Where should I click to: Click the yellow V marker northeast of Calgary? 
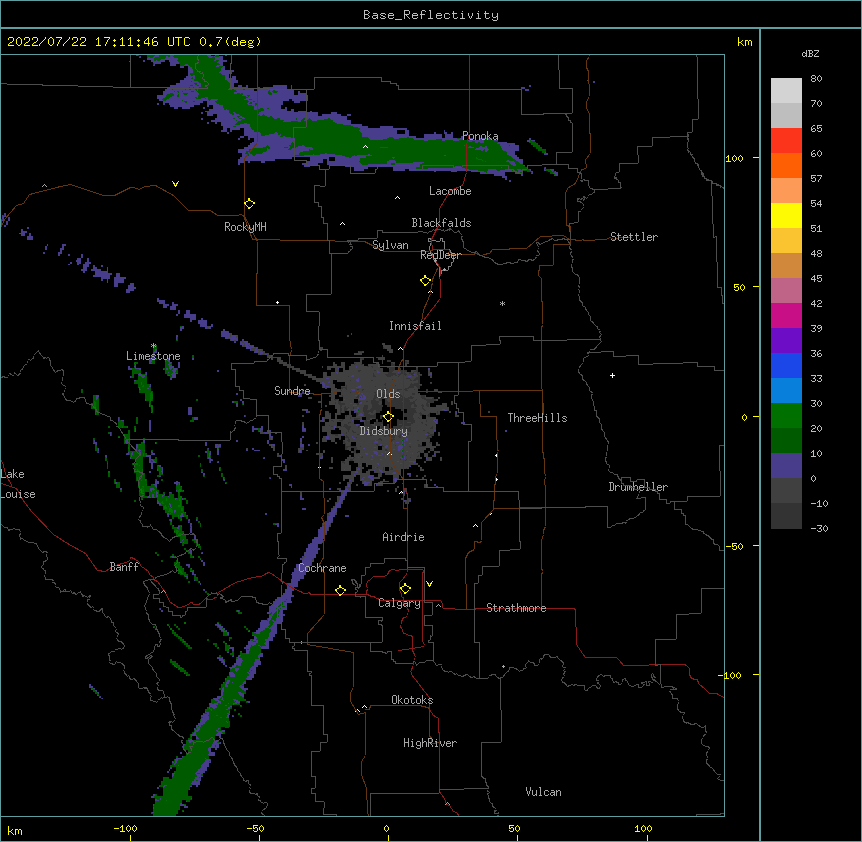pos(429,584)
